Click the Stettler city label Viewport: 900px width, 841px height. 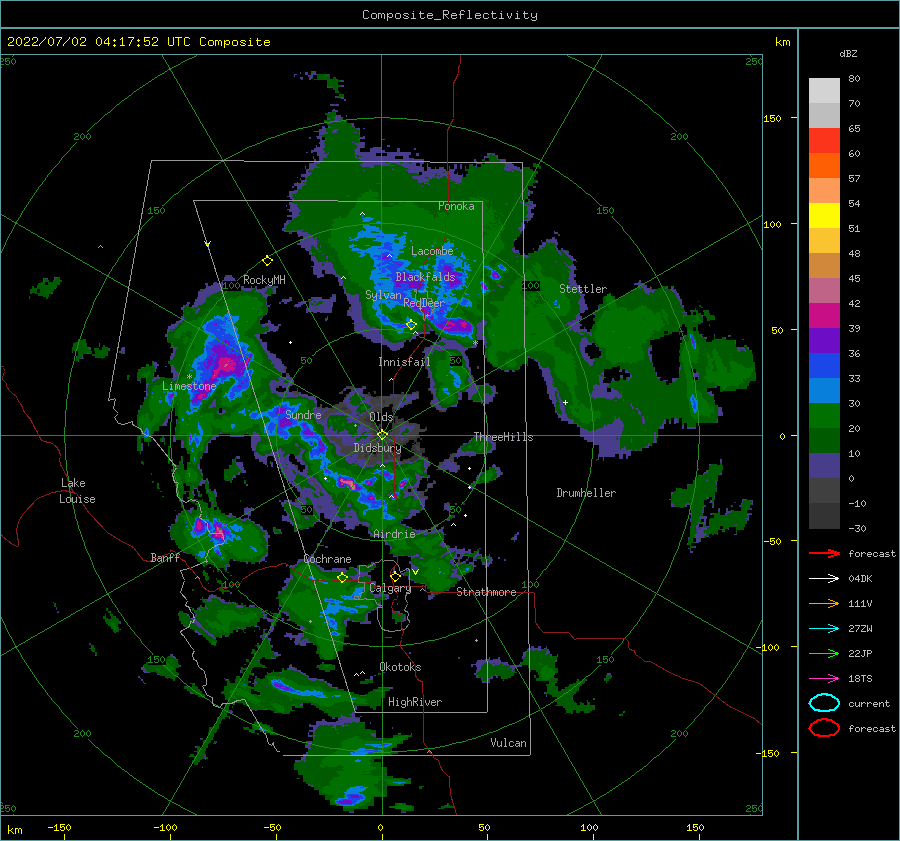[583, 289]
